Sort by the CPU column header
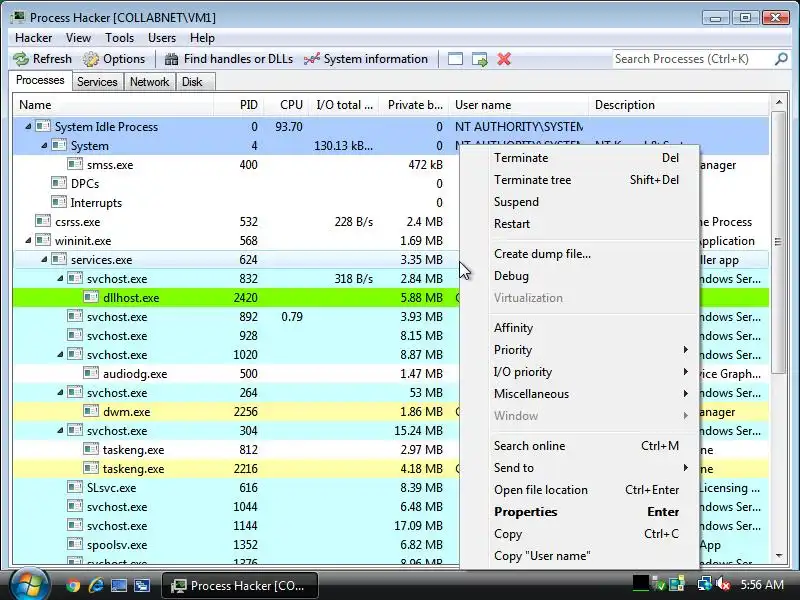 click(x=287, y=105)
